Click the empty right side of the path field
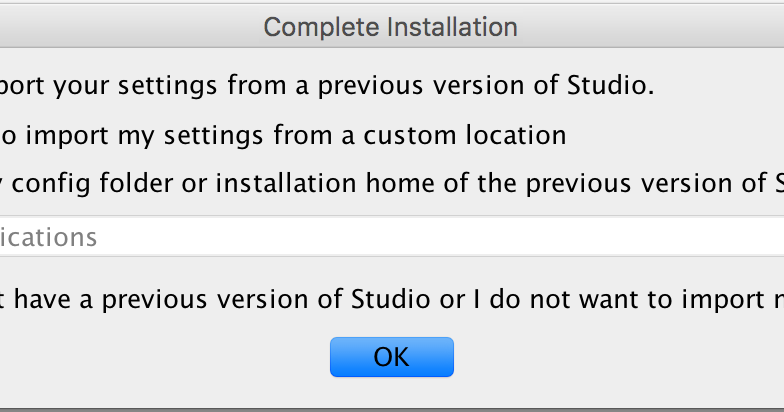Image resolution: width=784 pixels, height=412 pixels. click(x=650, y=238)
